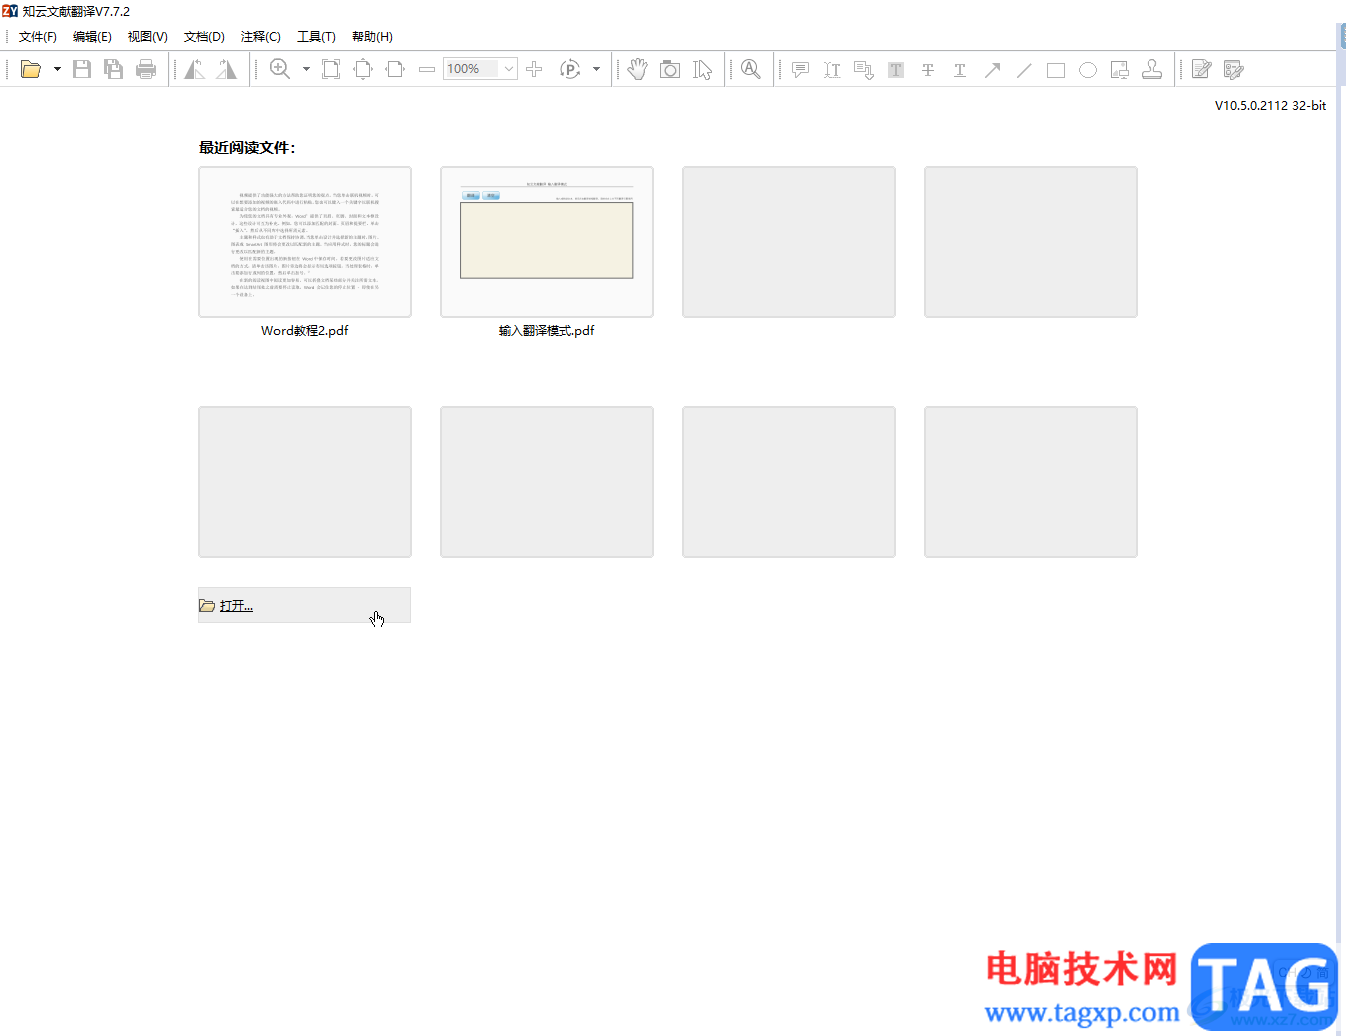Select the arrow drawing tool
This screenshot has width=1346, height=1036.
tap(992, 69)
